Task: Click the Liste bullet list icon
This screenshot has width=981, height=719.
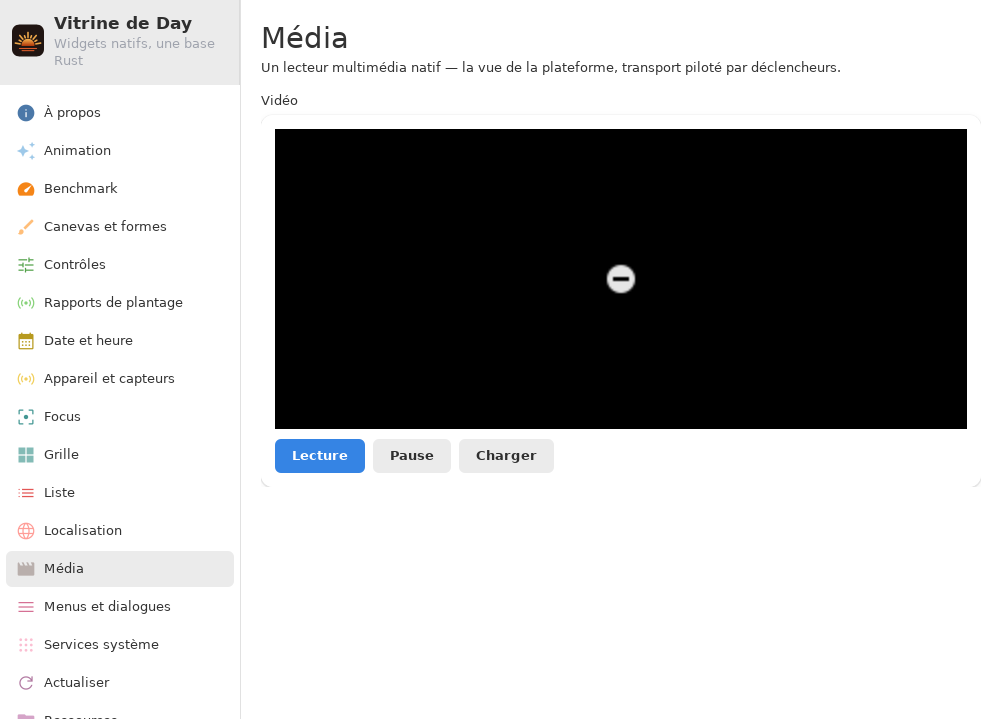Action: 26,493
